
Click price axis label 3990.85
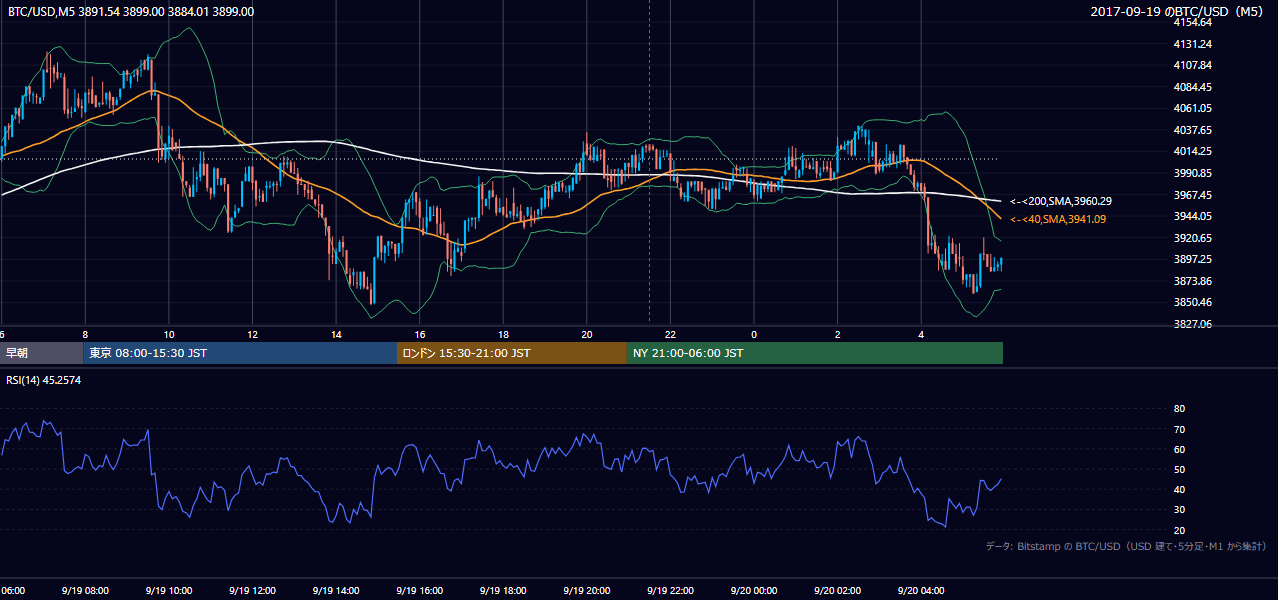coord(1193,173)
